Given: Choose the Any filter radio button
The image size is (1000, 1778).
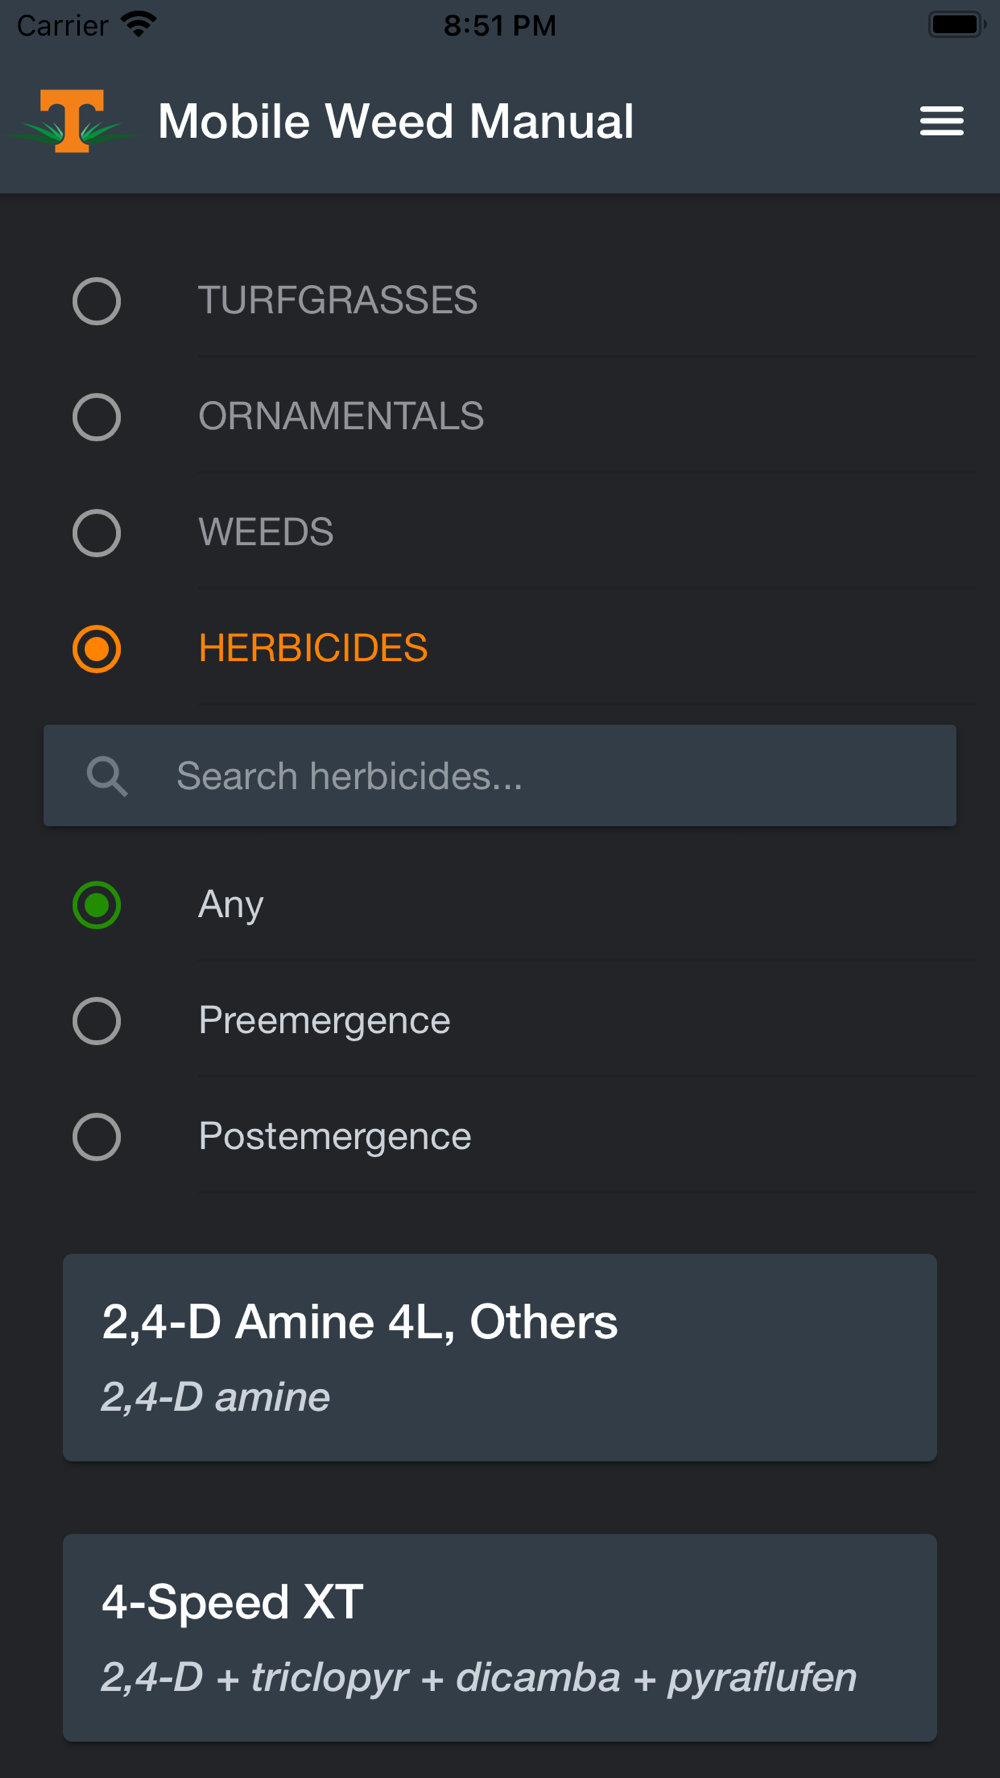Looking at the screenshot, I should pos(97,905).
